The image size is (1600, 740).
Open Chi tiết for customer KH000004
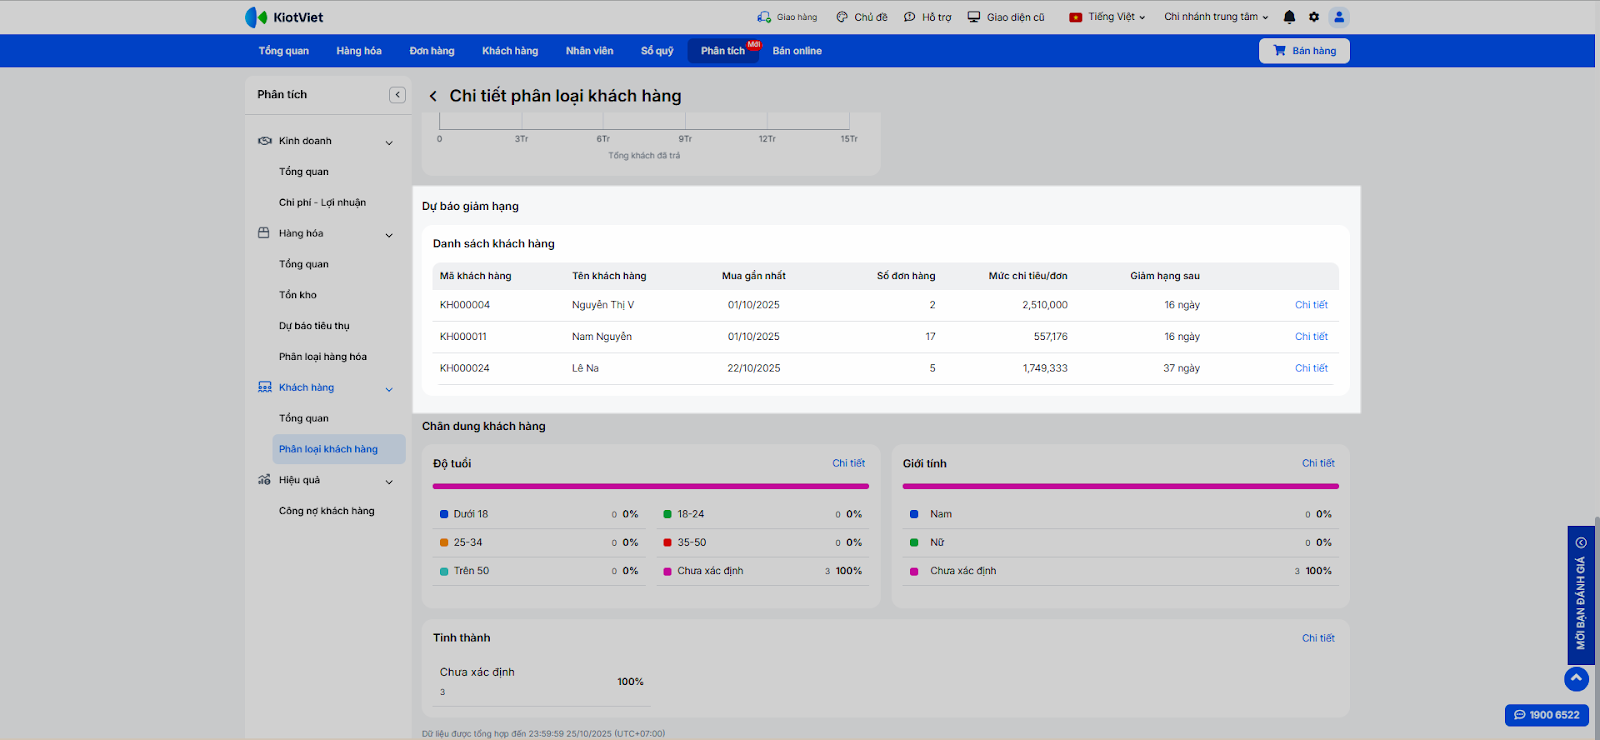pyautogui.click(x=1311, y=305)
